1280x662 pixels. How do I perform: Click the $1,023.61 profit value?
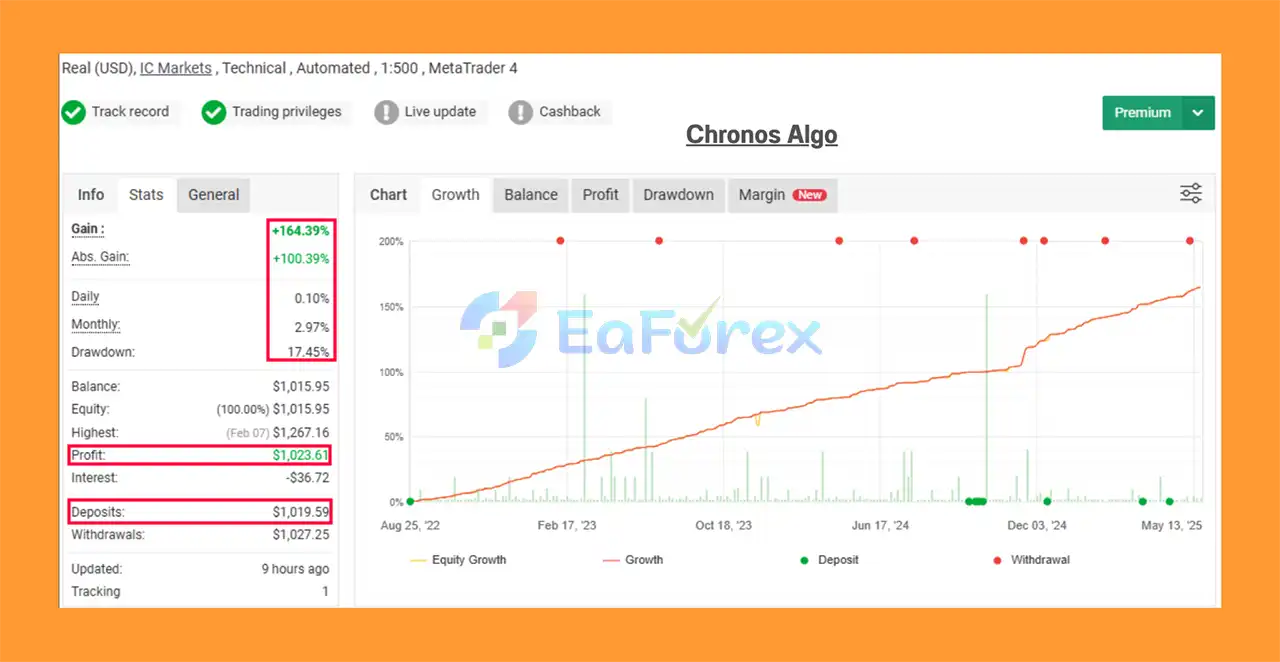click(301, 455)
